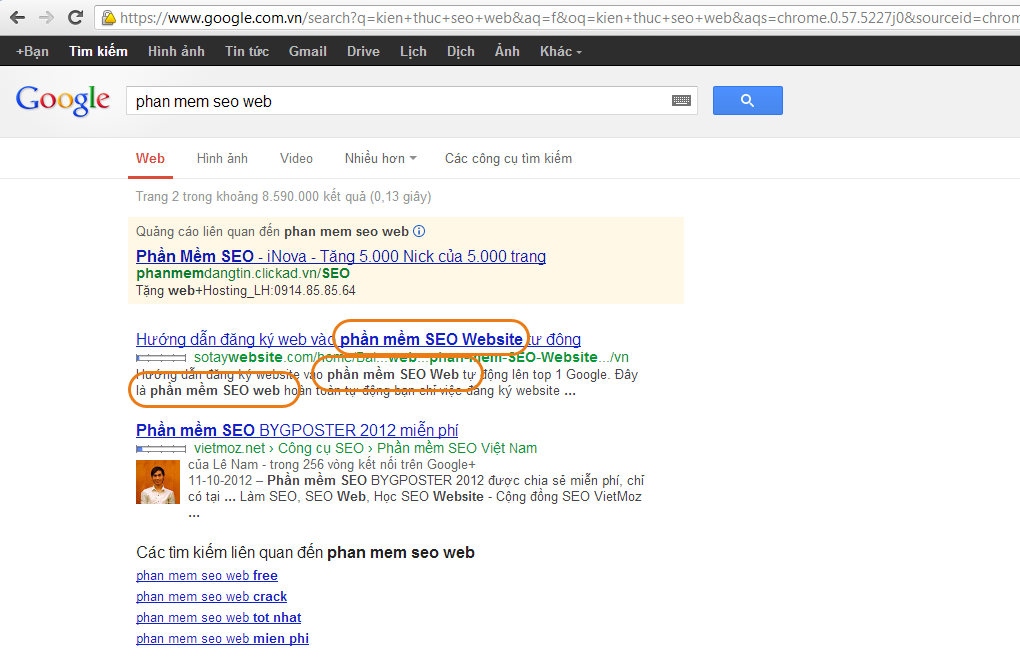Click the Tặng web+Hosting ad description text

(246, 291)
